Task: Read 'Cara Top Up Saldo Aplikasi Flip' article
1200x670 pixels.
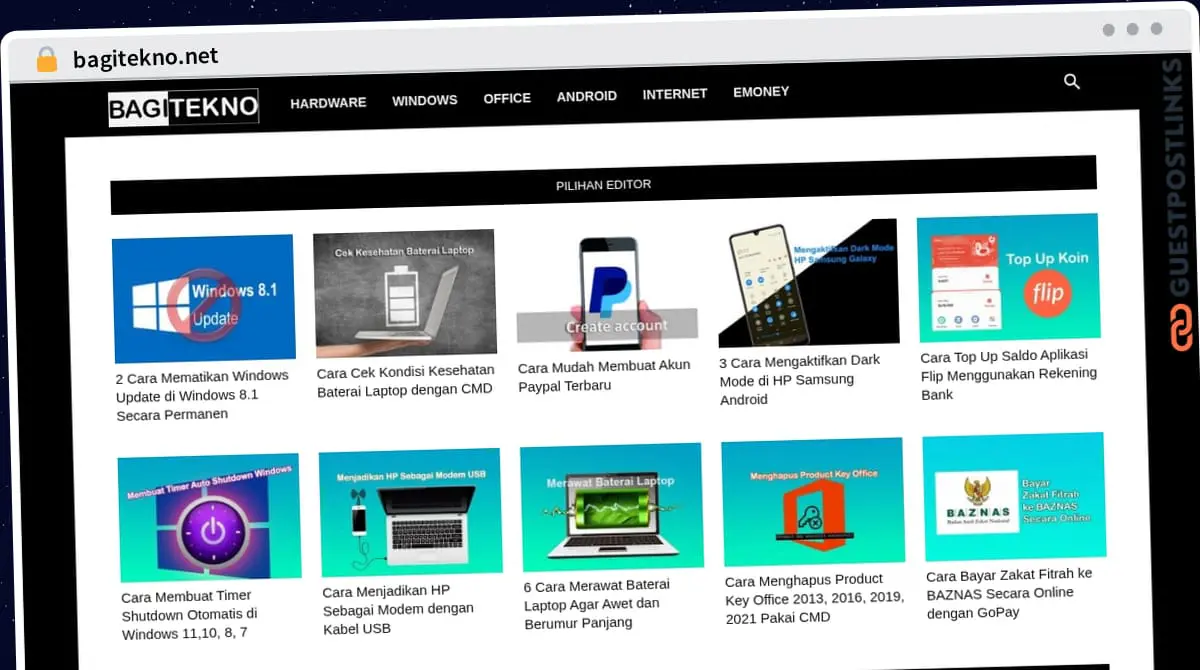Action: tap(1009, 374)
